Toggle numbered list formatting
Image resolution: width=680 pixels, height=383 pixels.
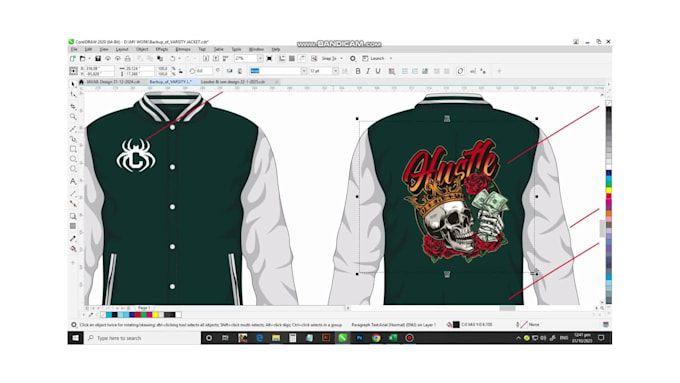tap(415, 71)
